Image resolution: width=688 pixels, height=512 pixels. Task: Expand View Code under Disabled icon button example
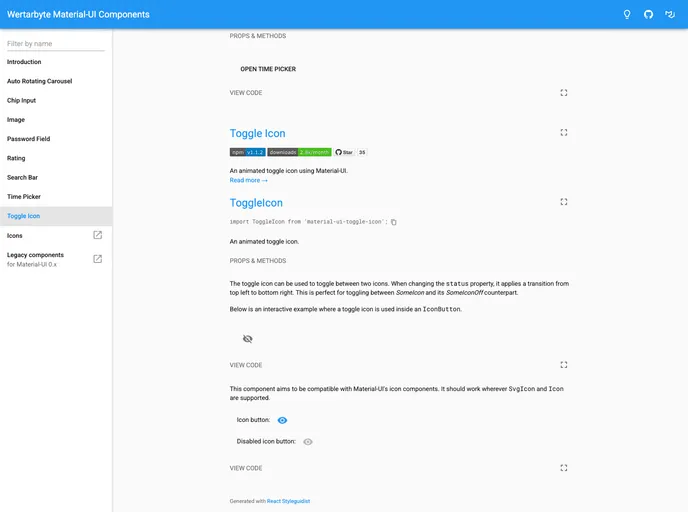pyautogui.click(x=246, y=468)
